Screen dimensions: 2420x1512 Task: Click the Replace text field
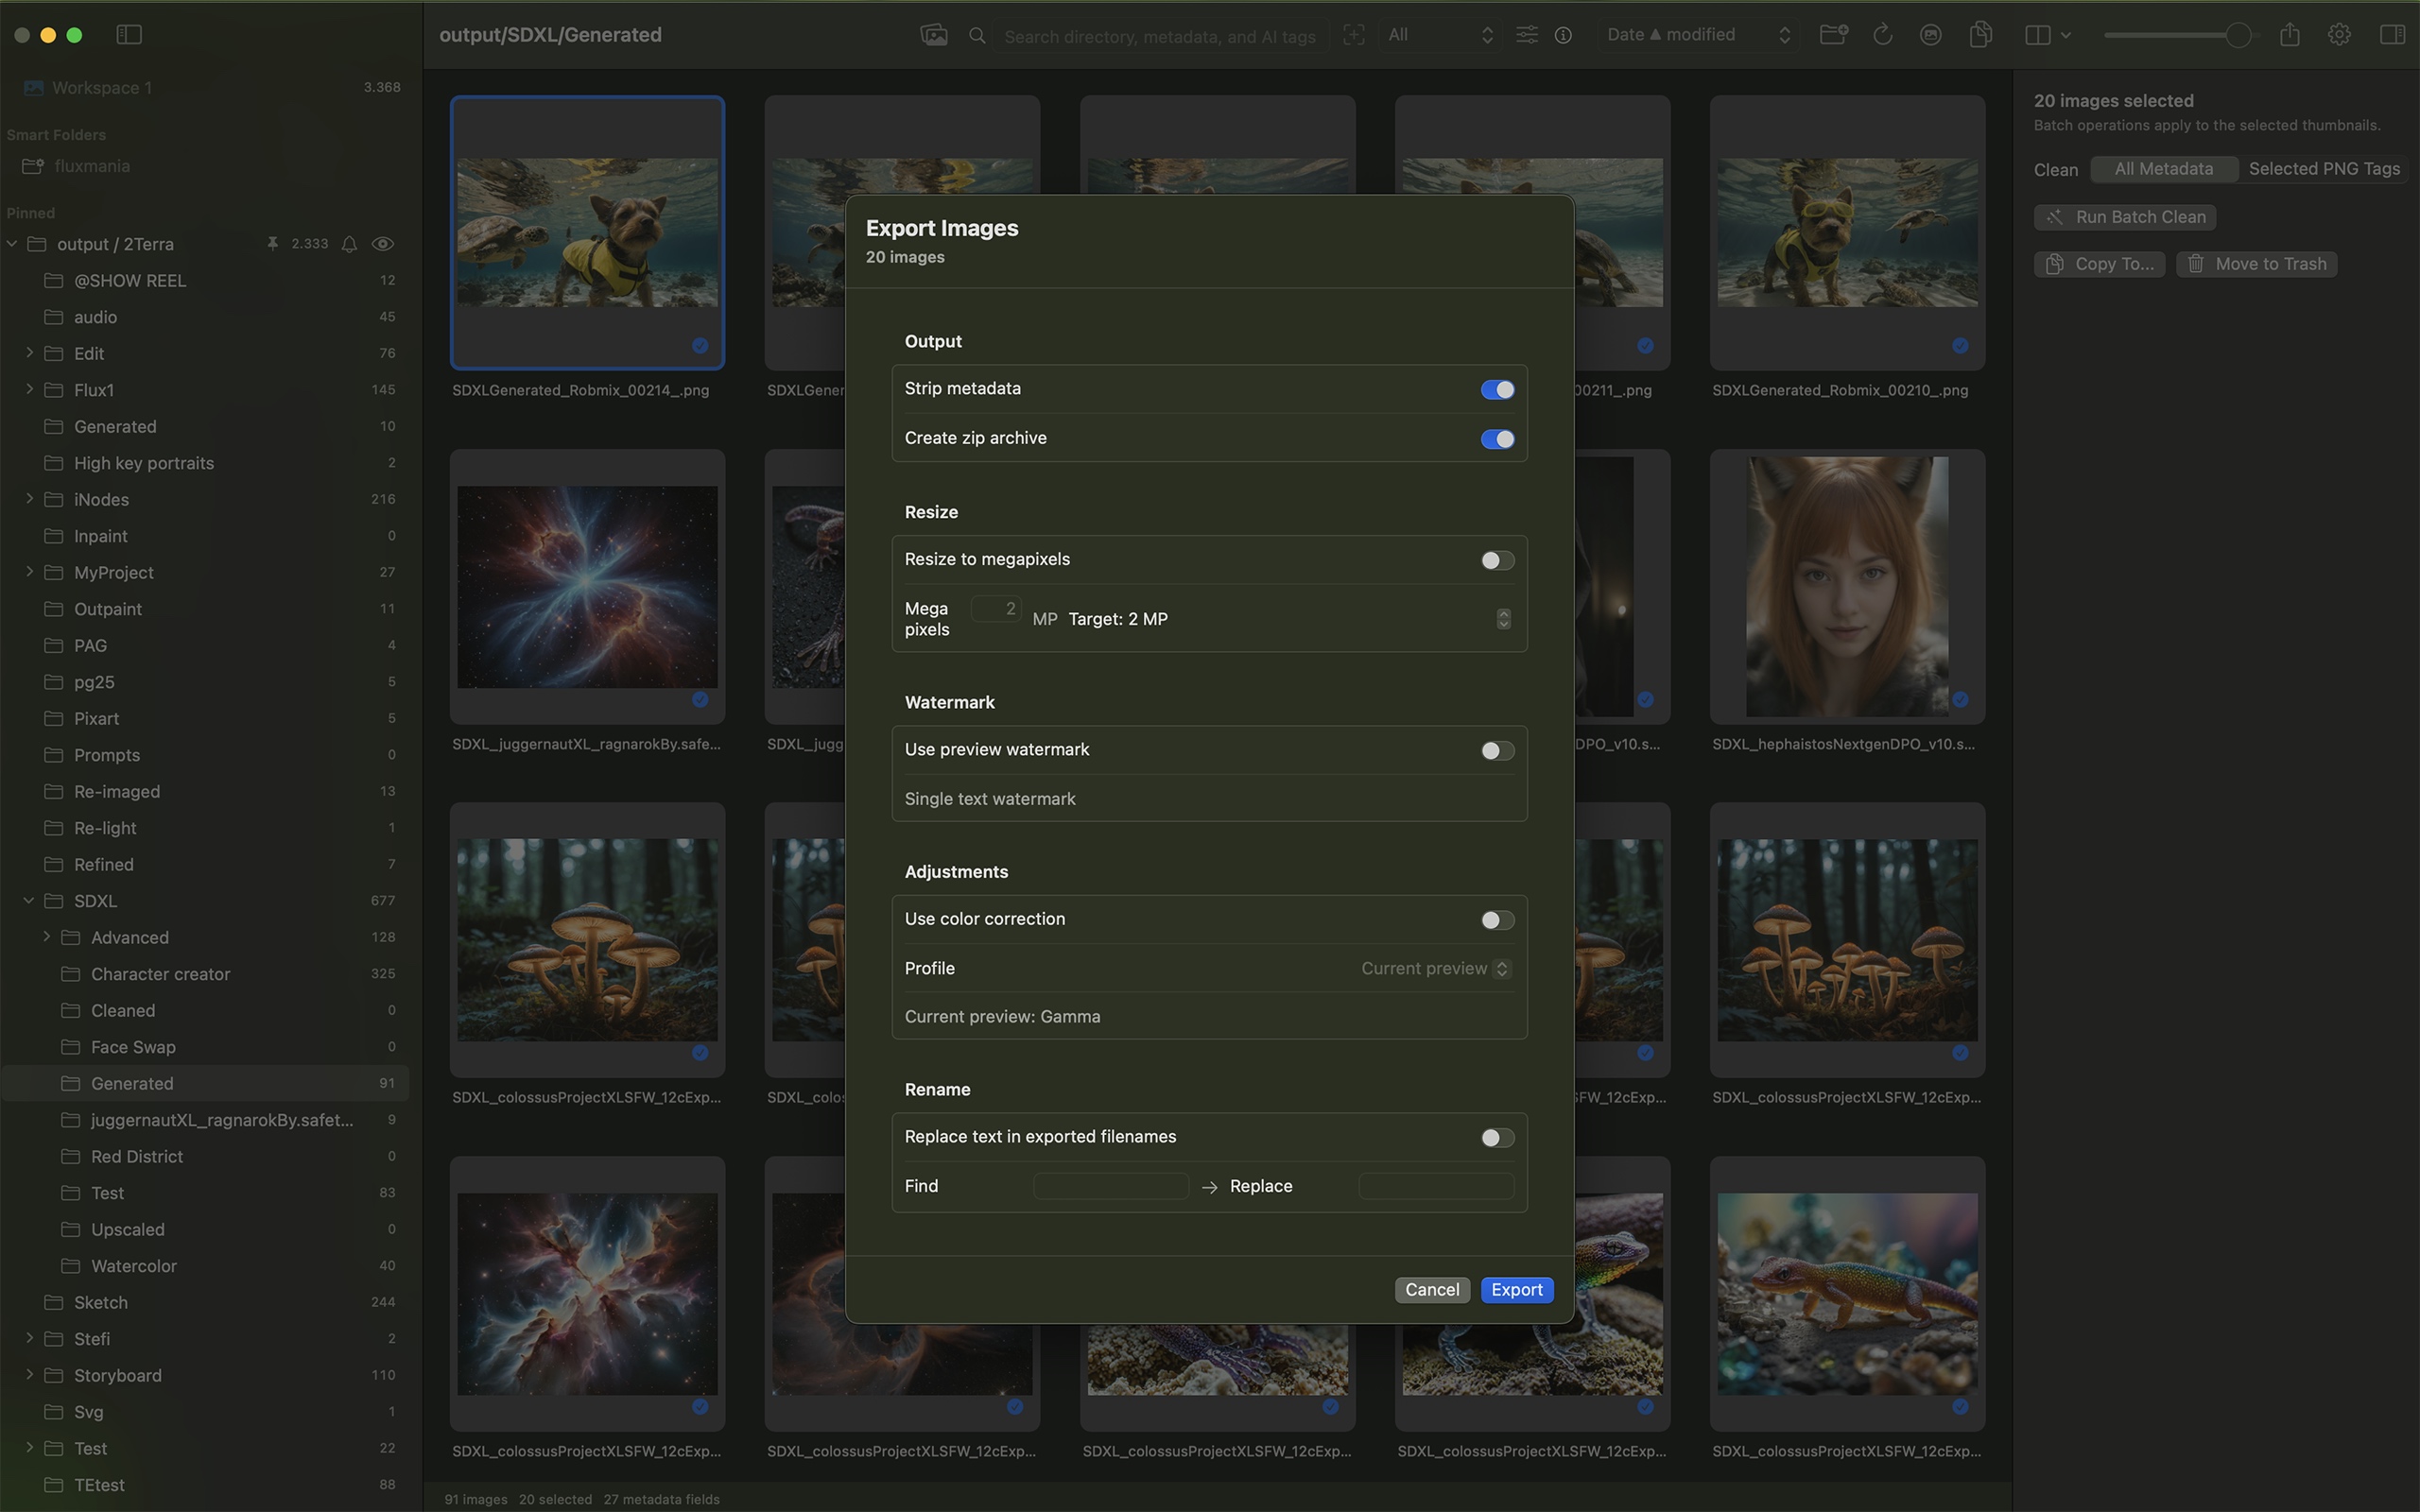click(1436, 1187)
